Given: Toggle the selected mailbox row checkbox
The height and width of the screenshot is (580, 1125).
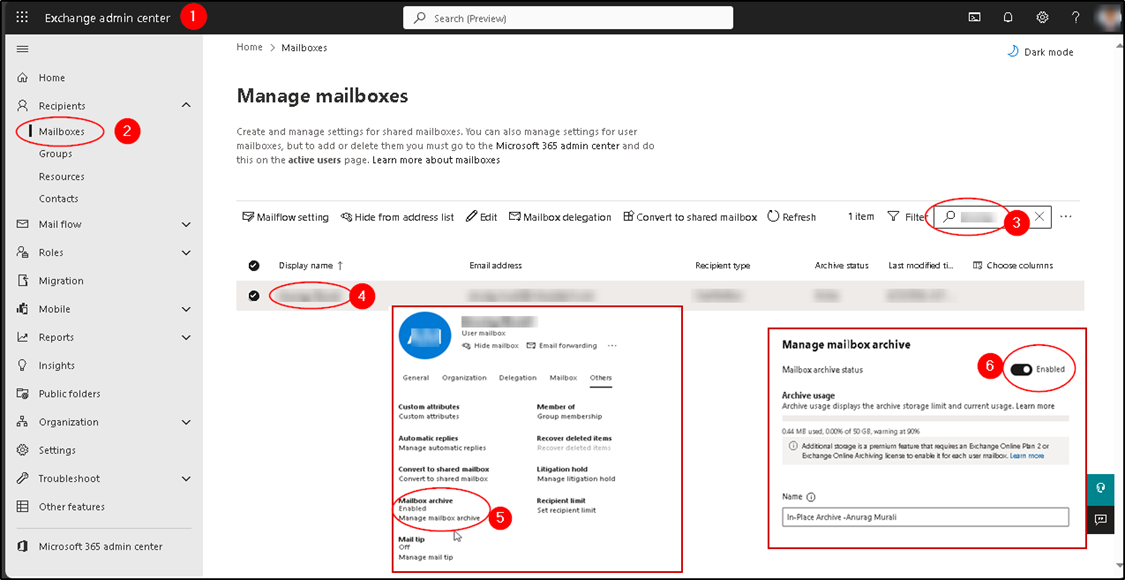Looking at the screenshot, I should (253, 296).
